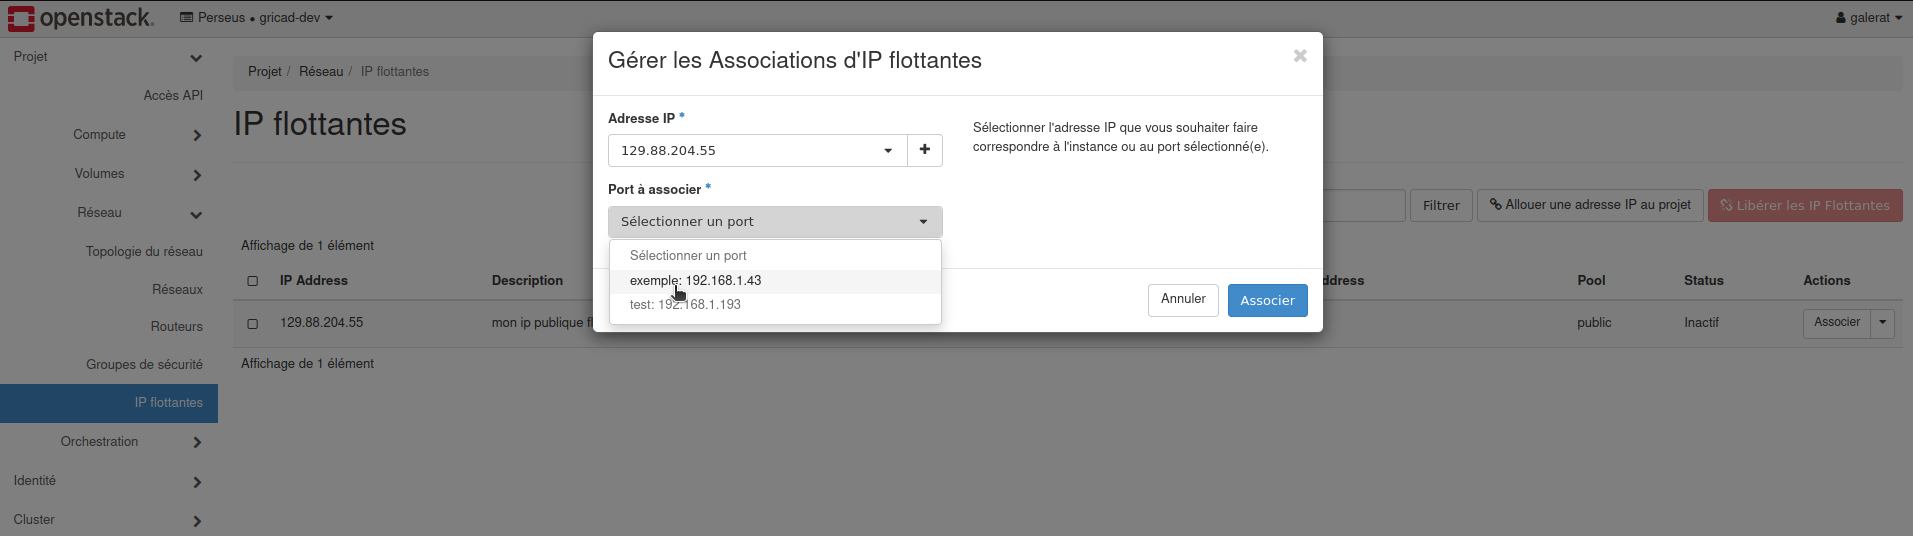Open Routeurs in the sidebar
This screenshot has height=536, width=1913.
176,326
